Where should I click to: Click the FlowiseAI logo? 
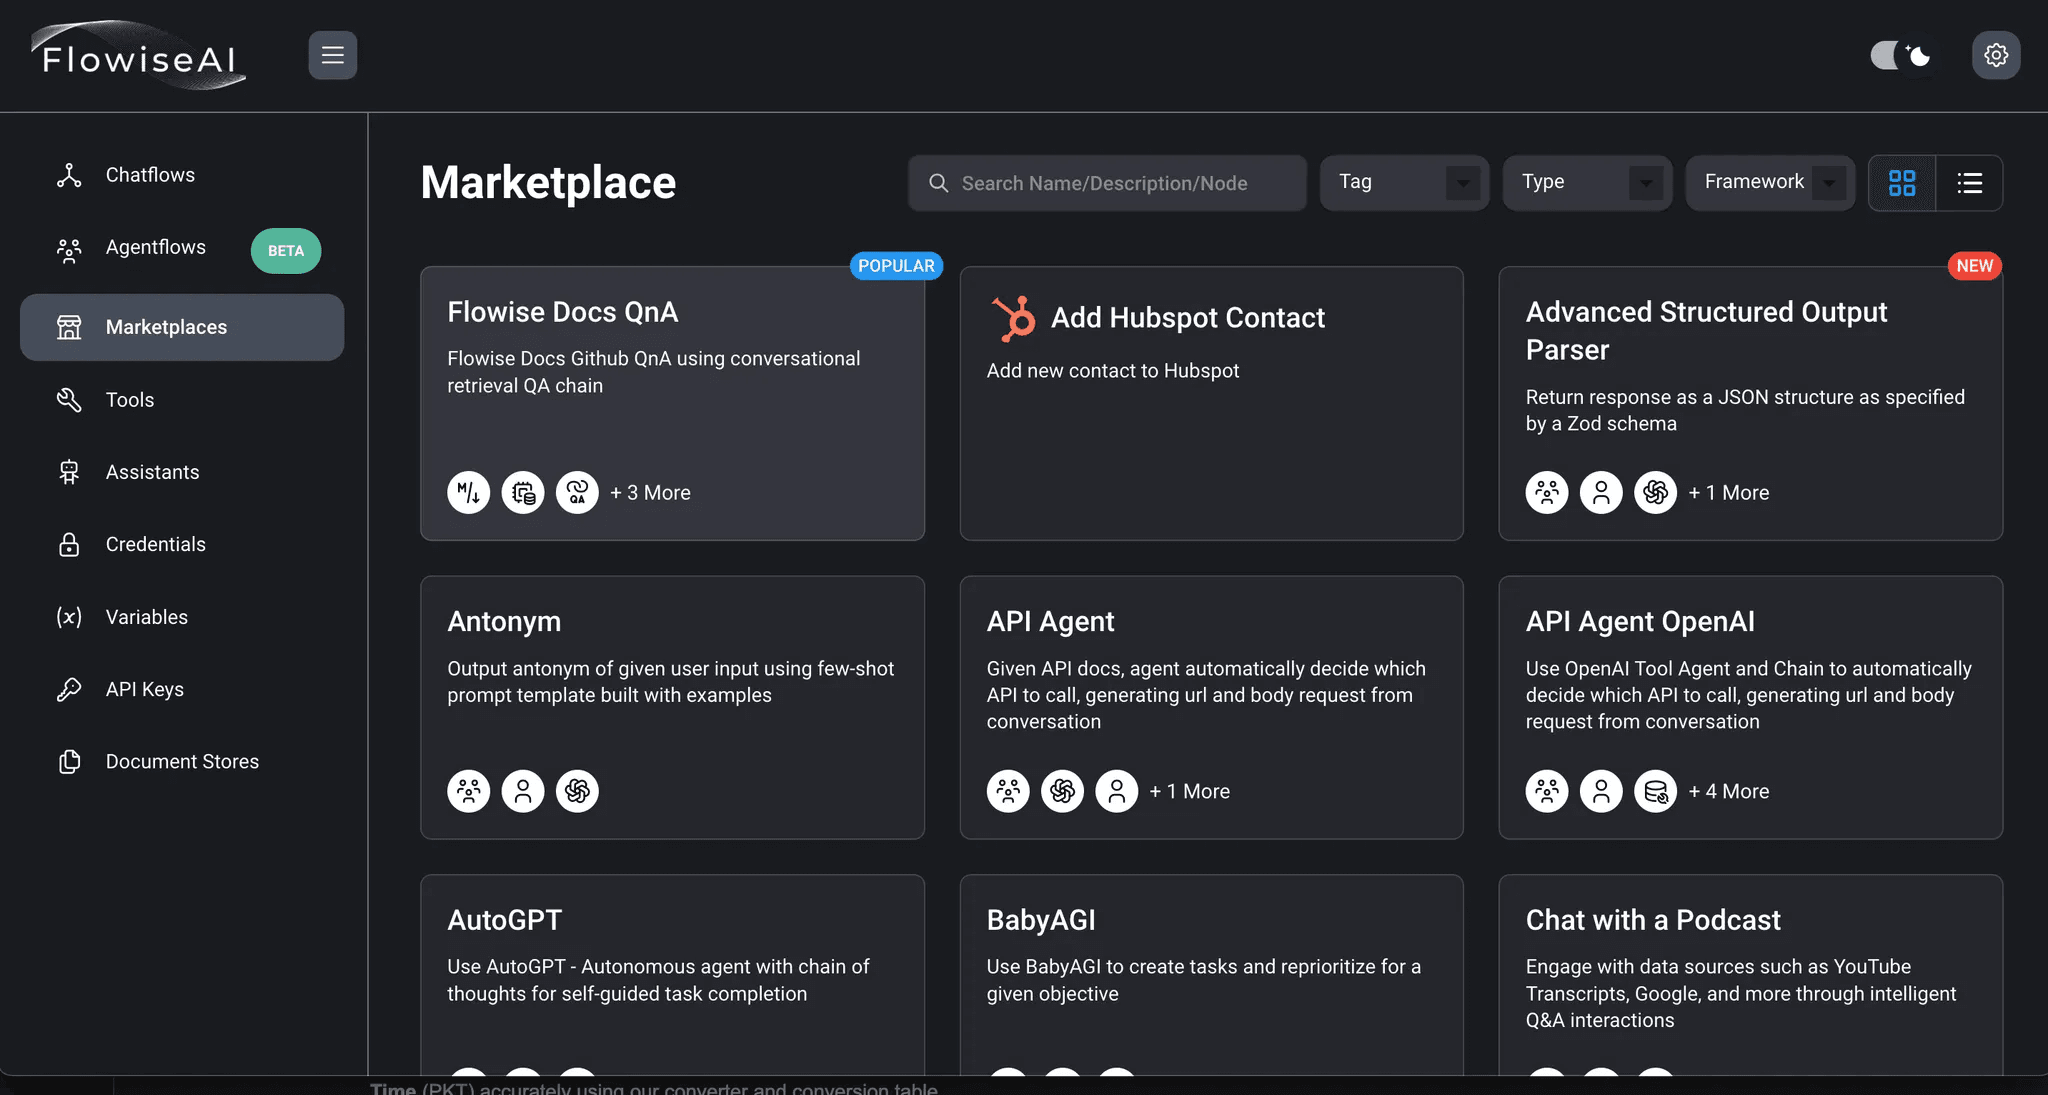(x=138, y=57)
